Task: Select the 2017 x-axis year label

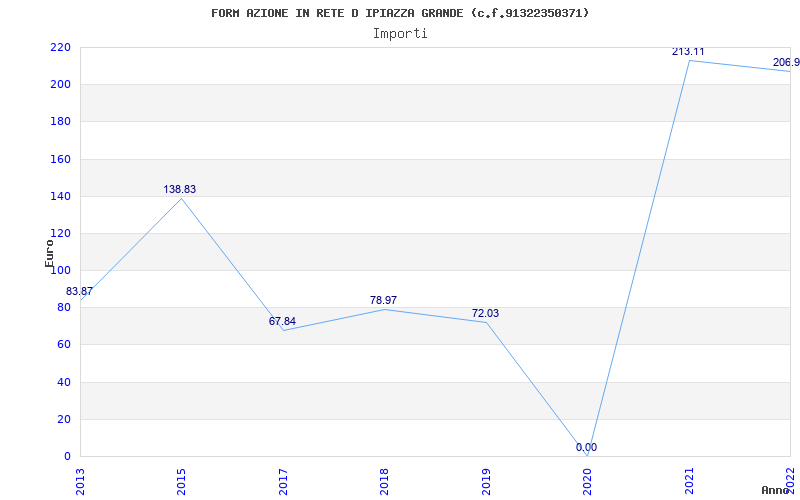Action: (283, 481)
